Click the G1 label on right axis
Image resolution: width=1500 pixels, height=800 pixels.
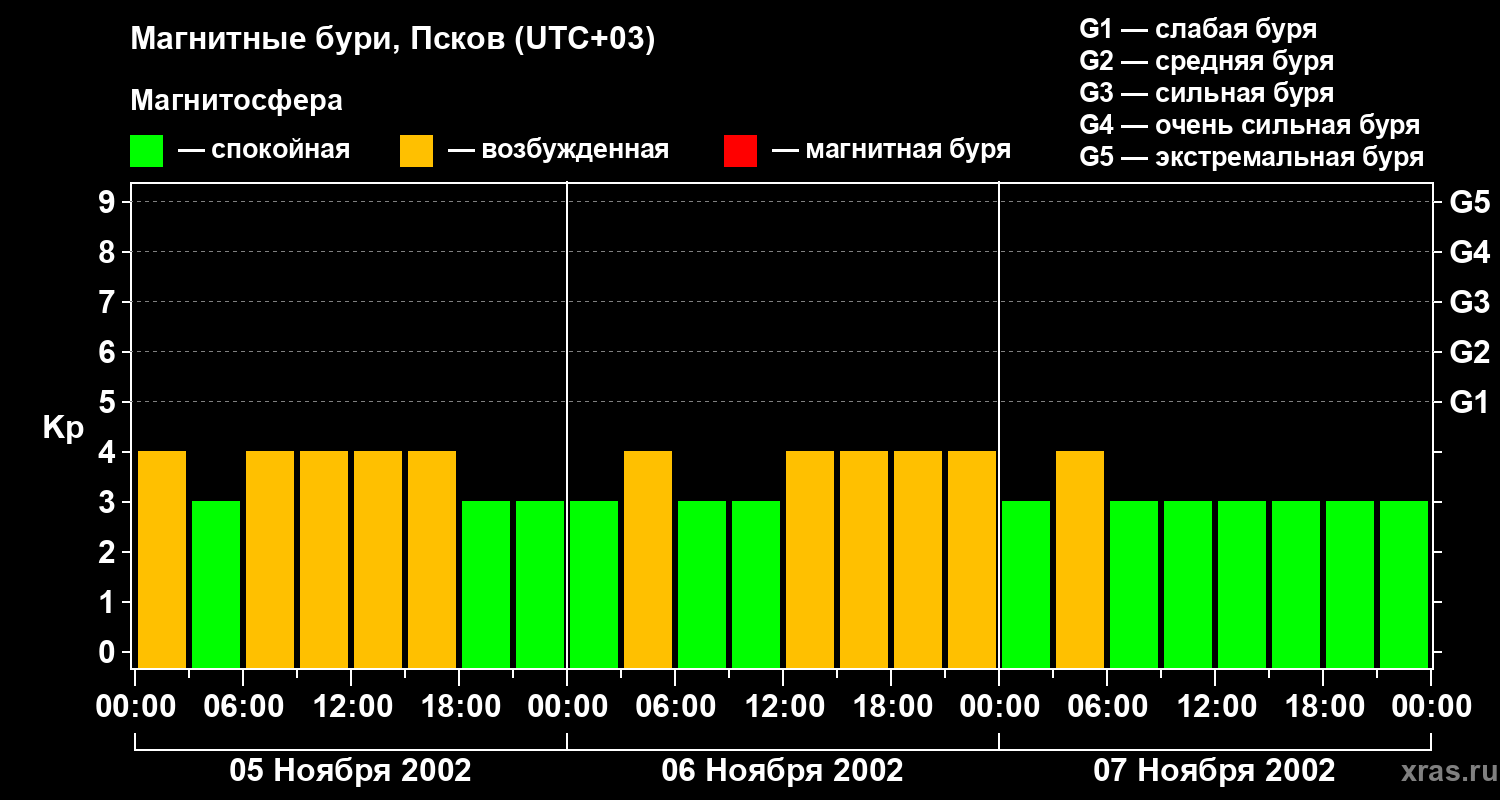(1469, 403)
